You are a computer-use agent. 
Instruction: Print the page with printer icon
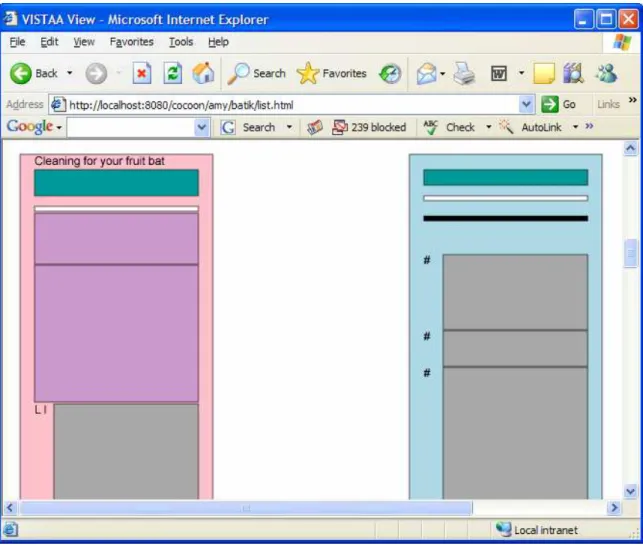point(464,74)
